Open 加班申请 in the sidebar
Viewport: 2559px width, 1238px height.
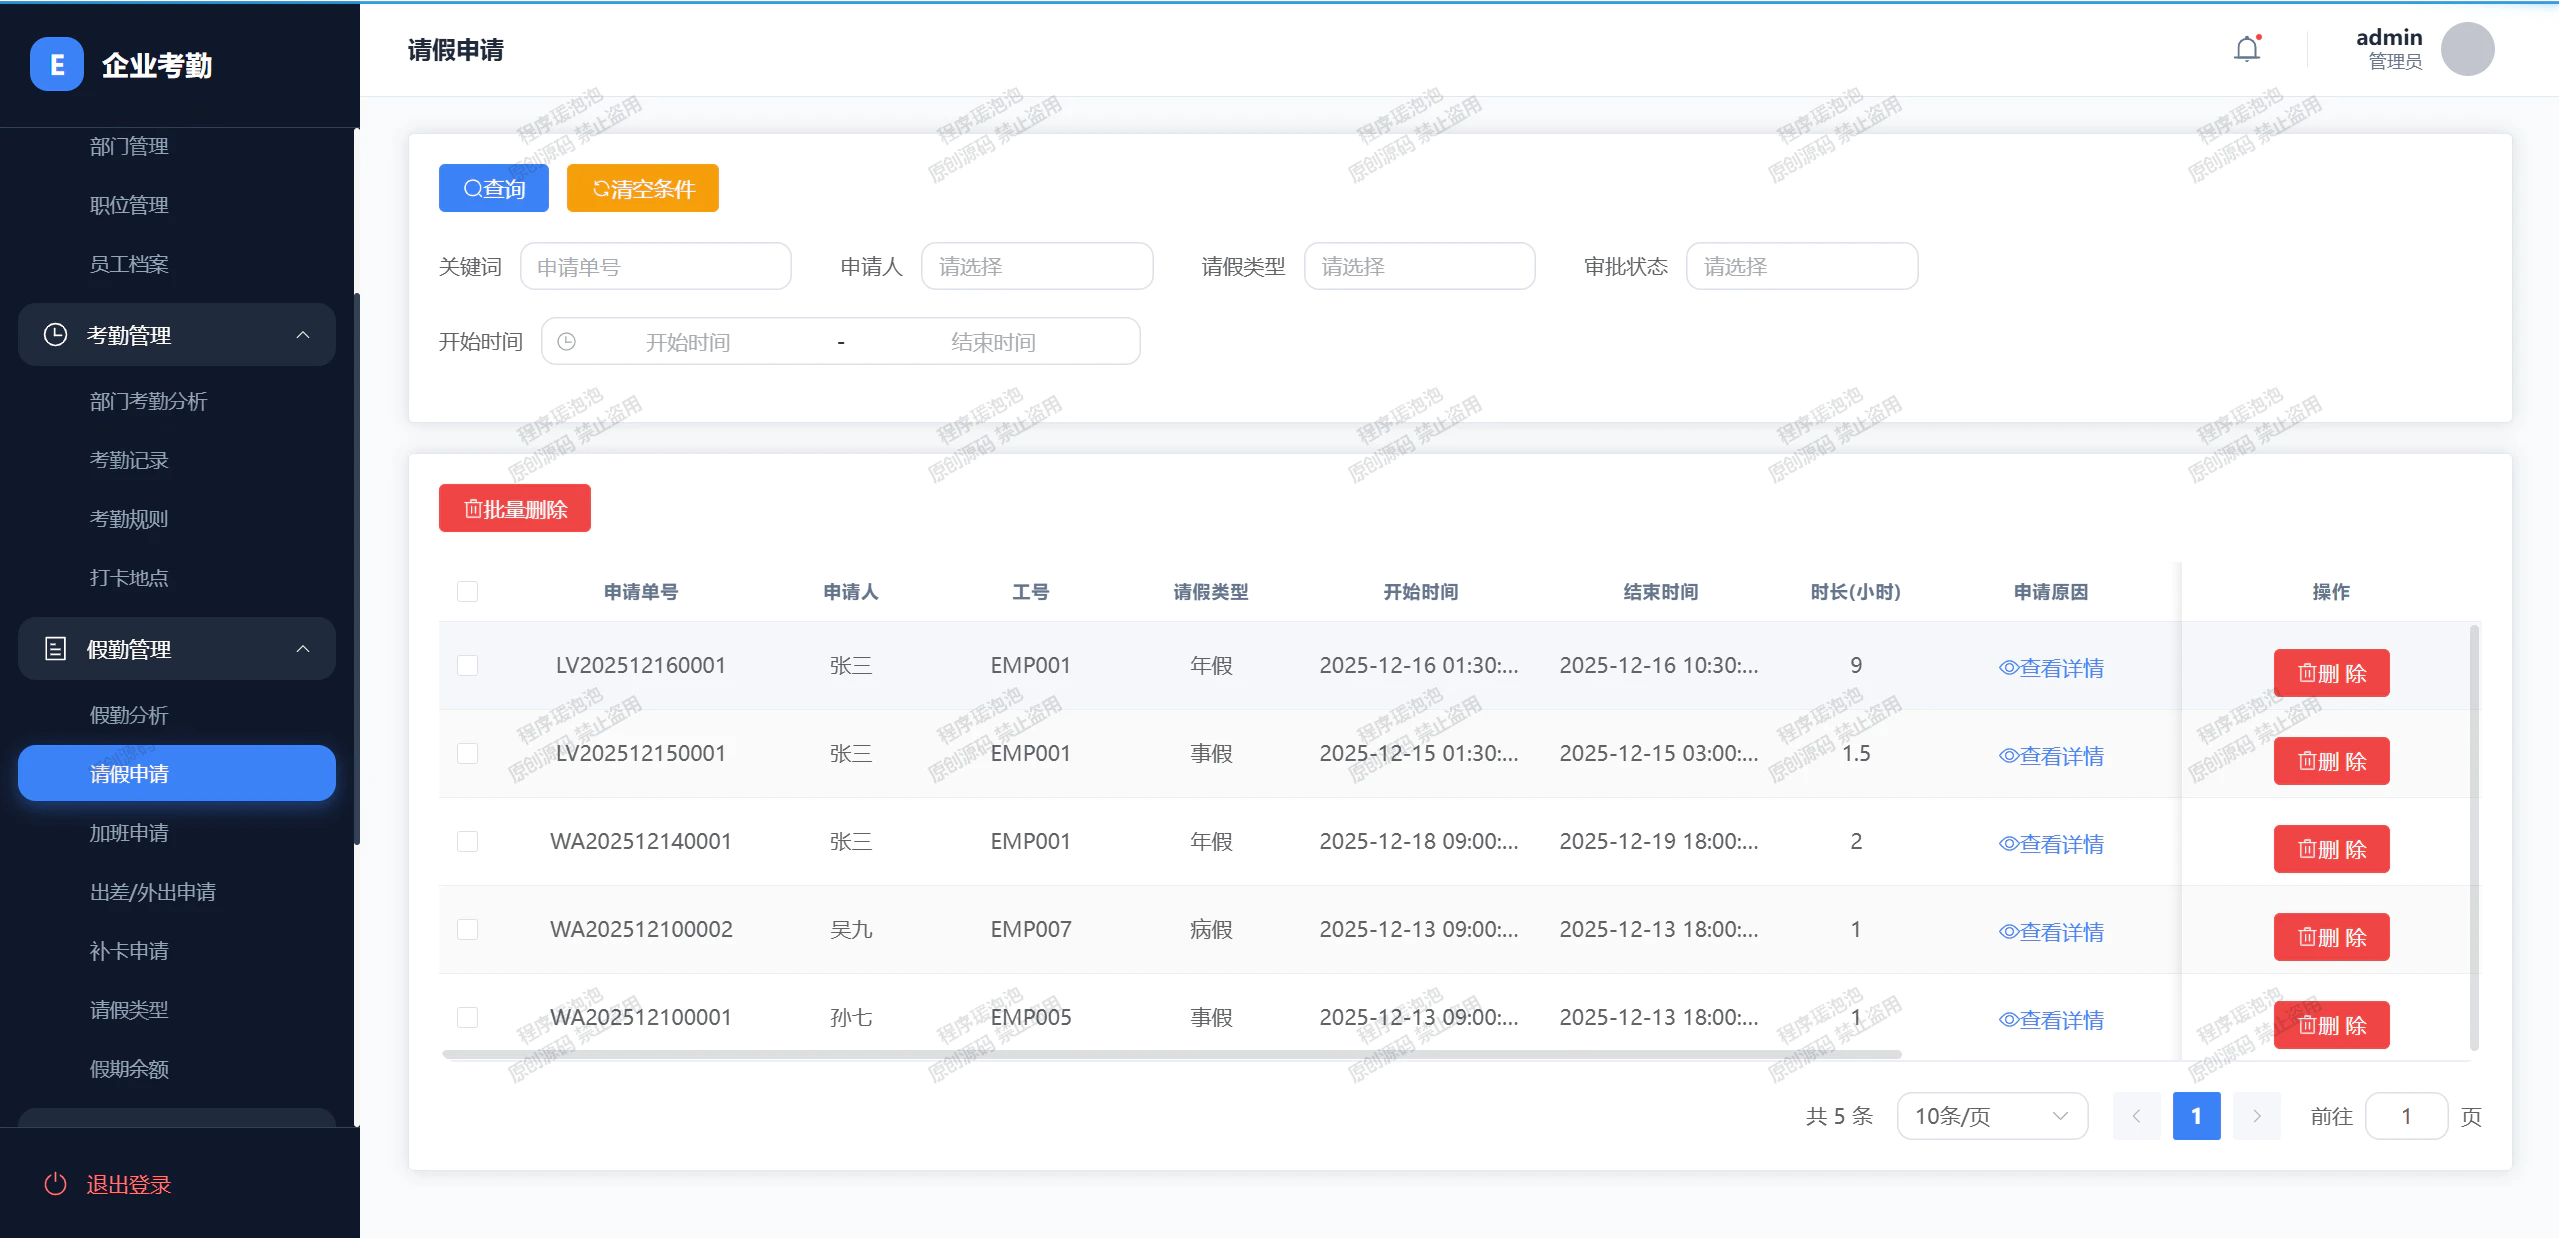[129, 834]
